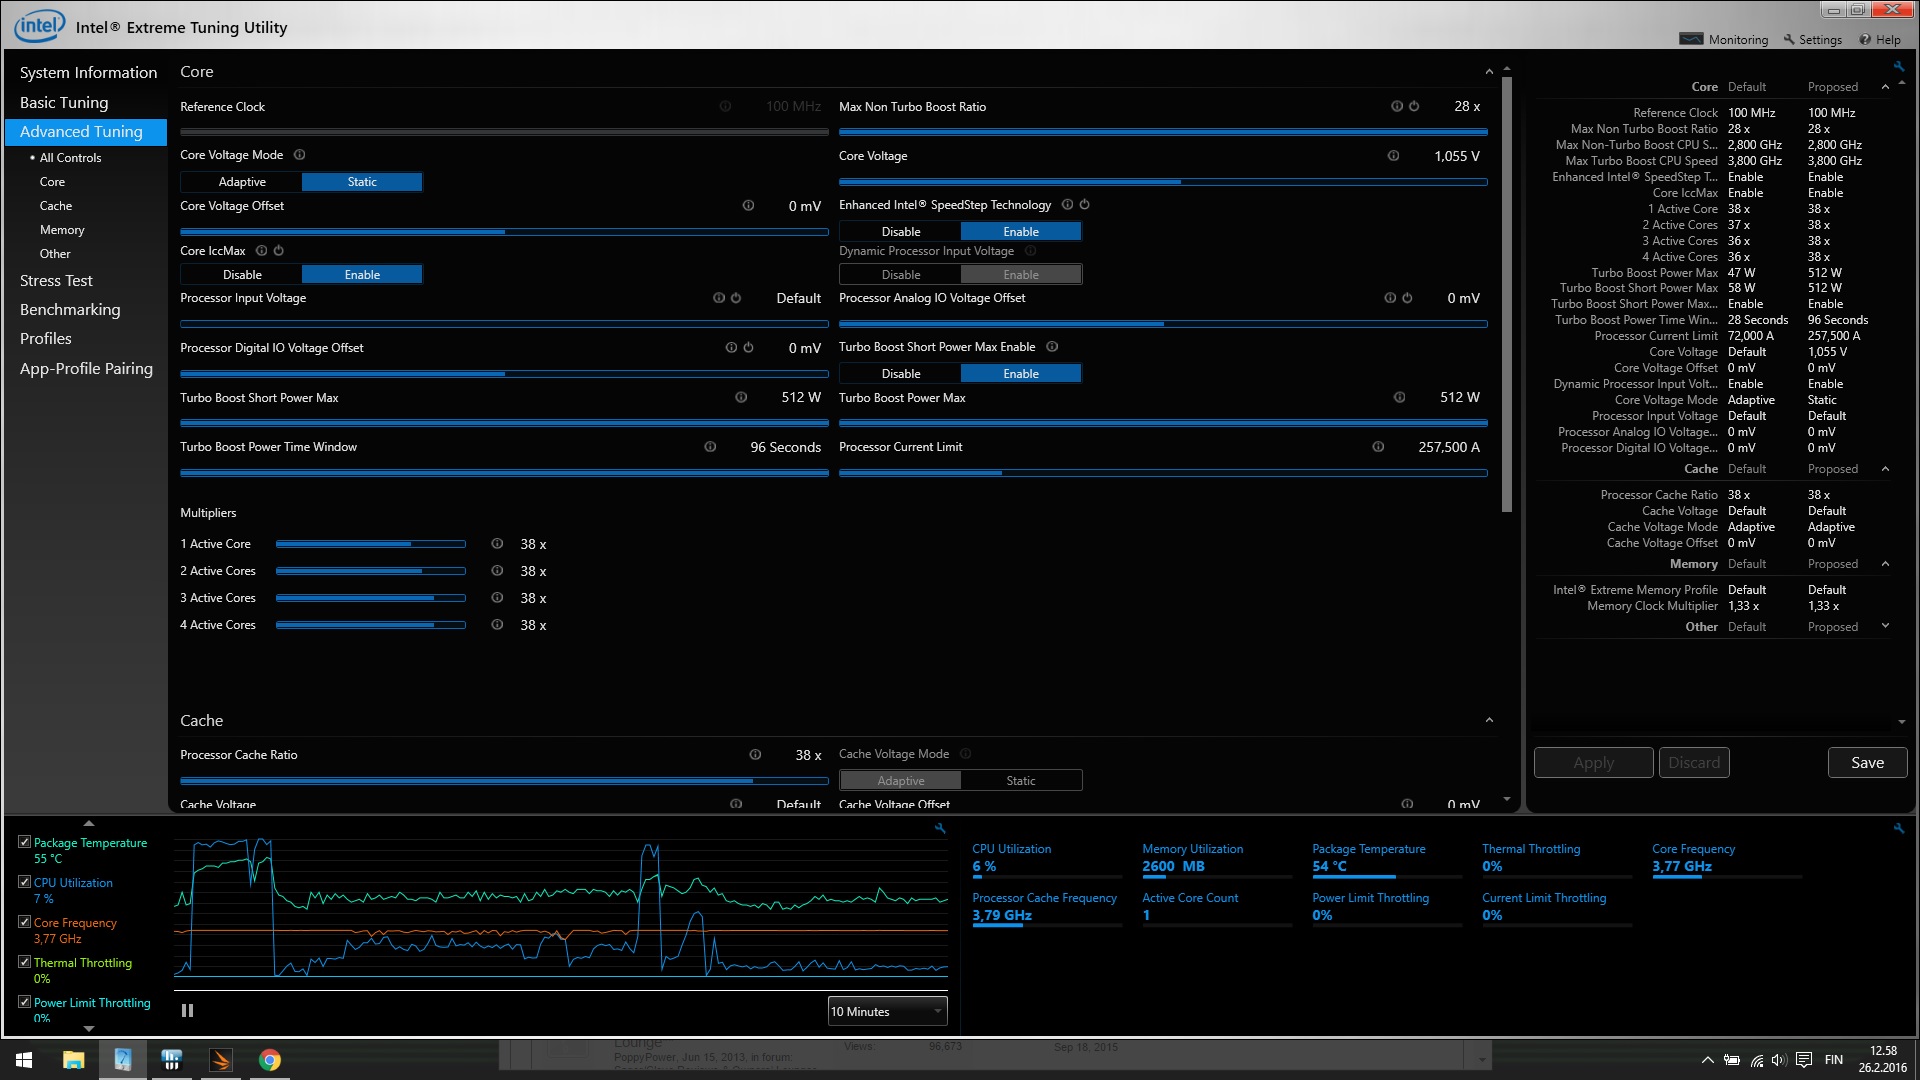Click info icon for 1 Active Core multiplier
1920x1080 pixels.
[x=497, y=544]
